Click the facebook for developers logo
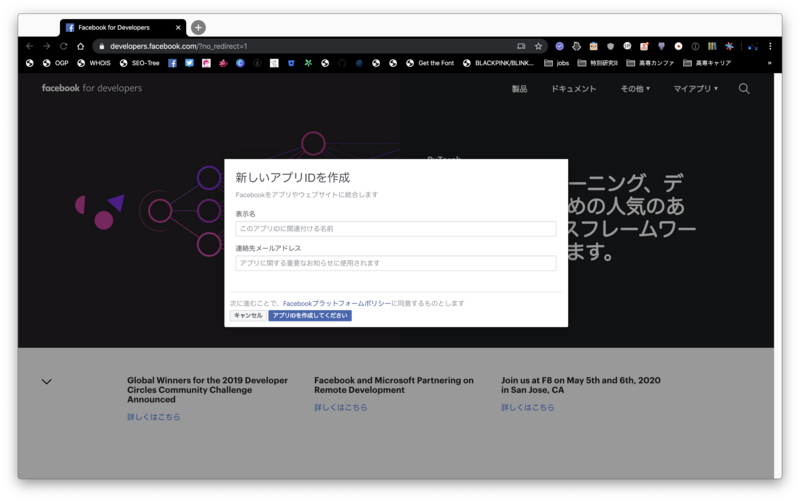Viewport: 800px width, 501px height. tap(92, 88)
